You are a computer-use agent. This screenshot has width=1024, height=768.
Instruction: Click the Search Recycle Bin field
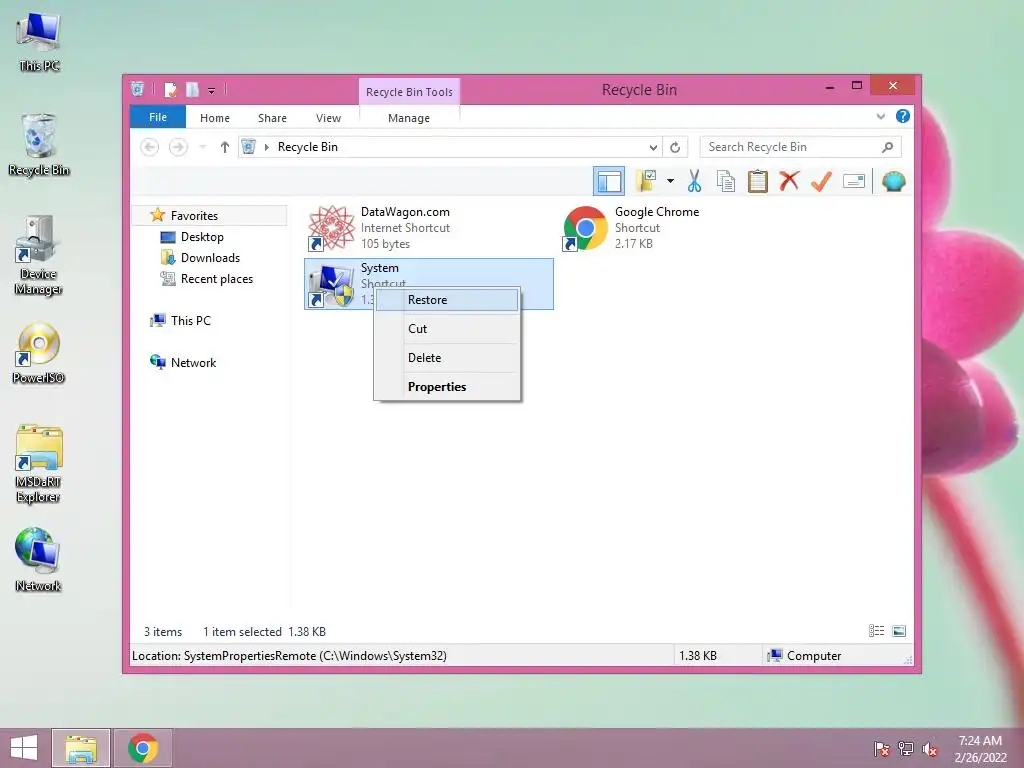pos(800,147)
